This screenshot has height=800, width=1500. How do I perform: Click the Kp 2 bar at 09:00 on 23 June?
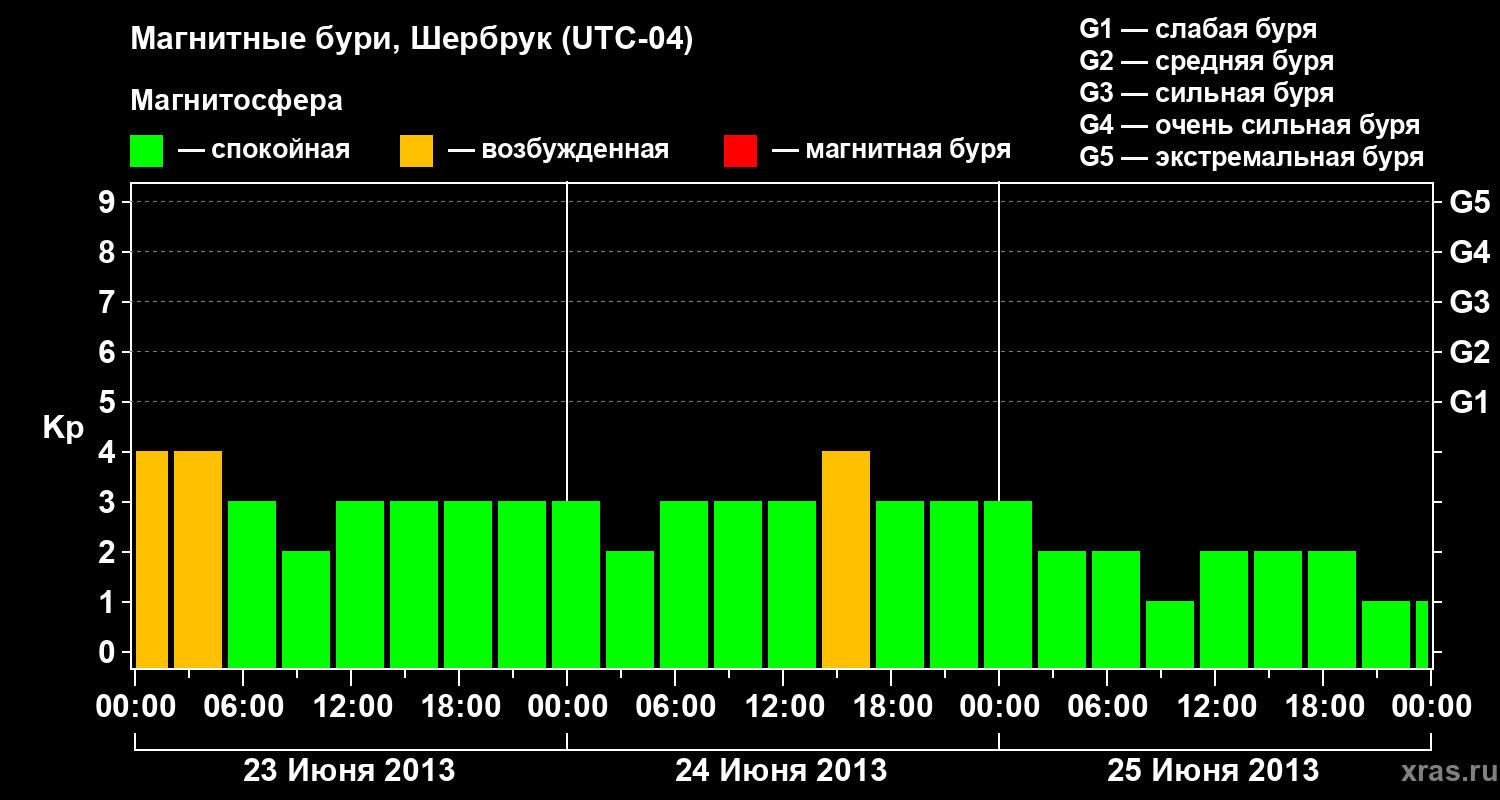tap(306, 610)
